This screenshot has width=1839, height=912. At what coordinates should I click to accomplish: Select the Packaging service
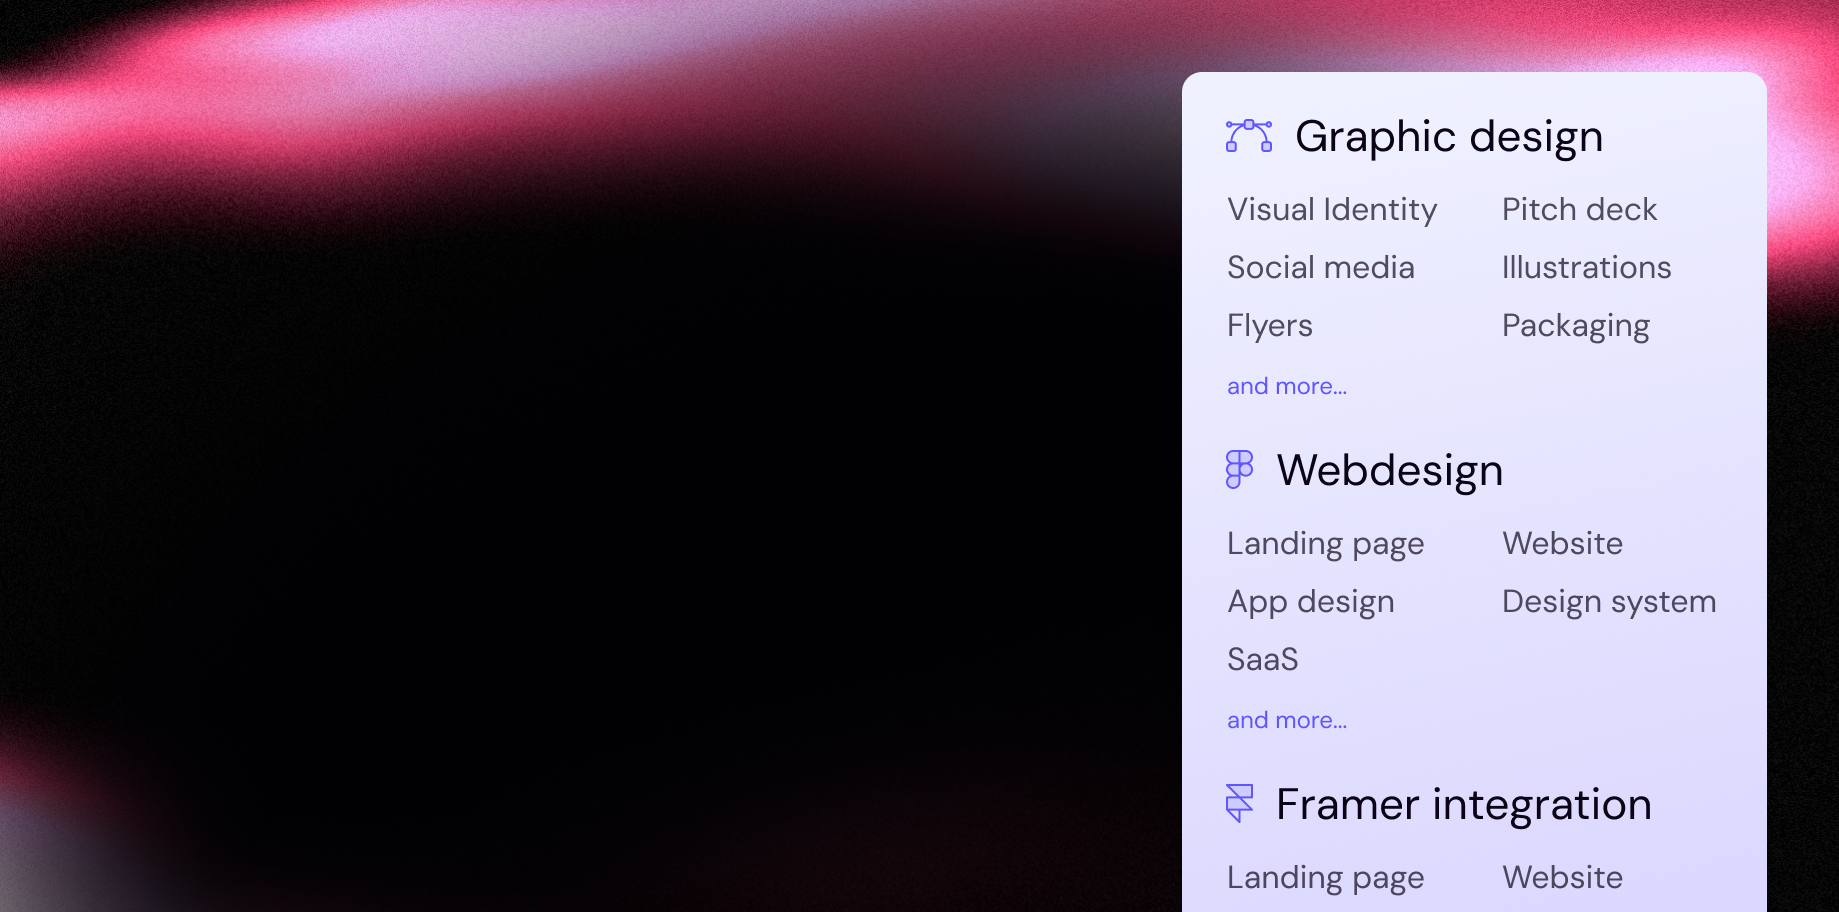pos(1575,326)
